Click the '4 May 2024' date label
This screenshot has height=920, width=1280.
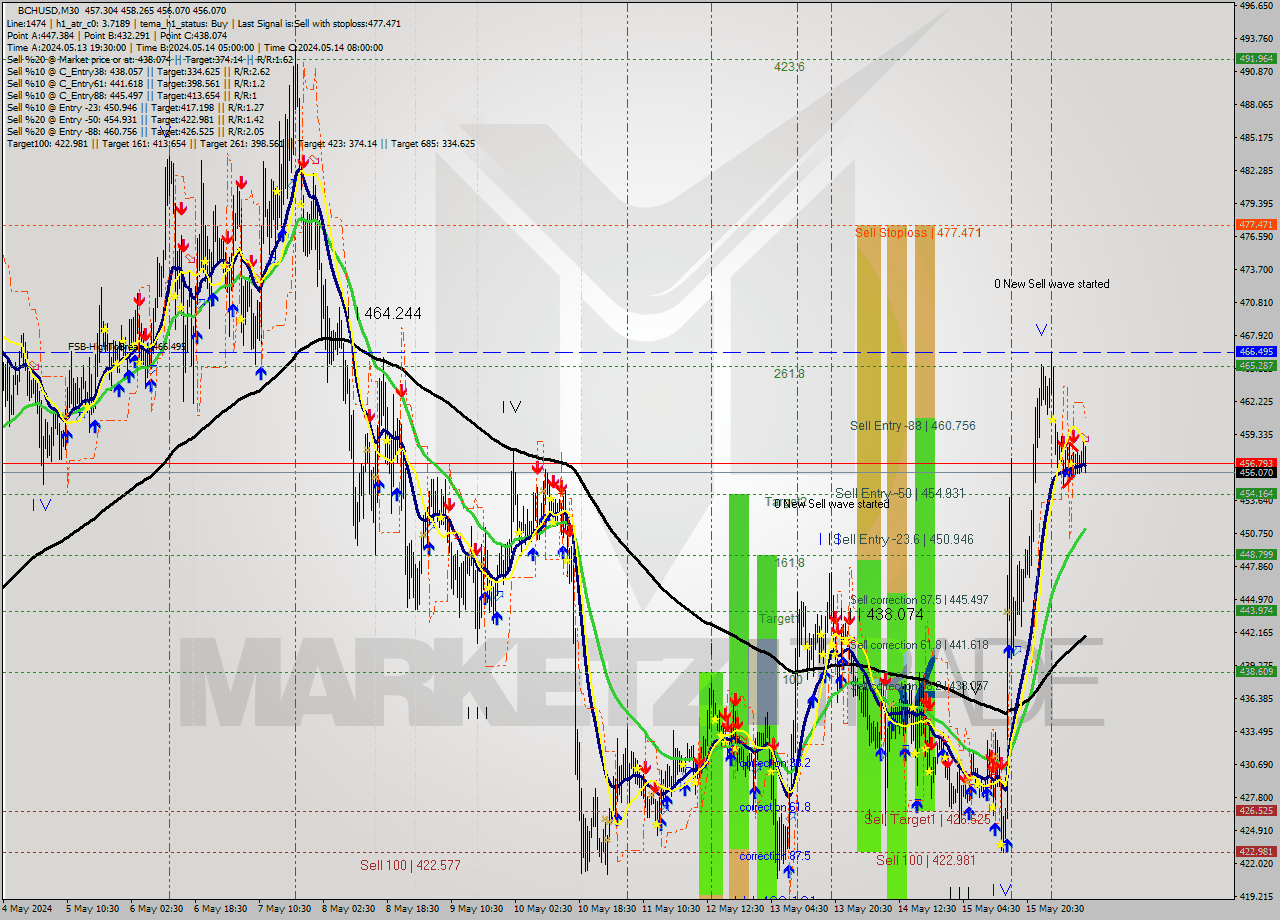point(25,910)
